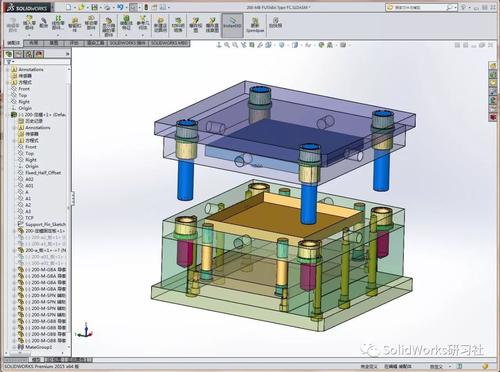Expand the top Annotations folder
This screenshot has width=500, height=372.
click(8, 70)
